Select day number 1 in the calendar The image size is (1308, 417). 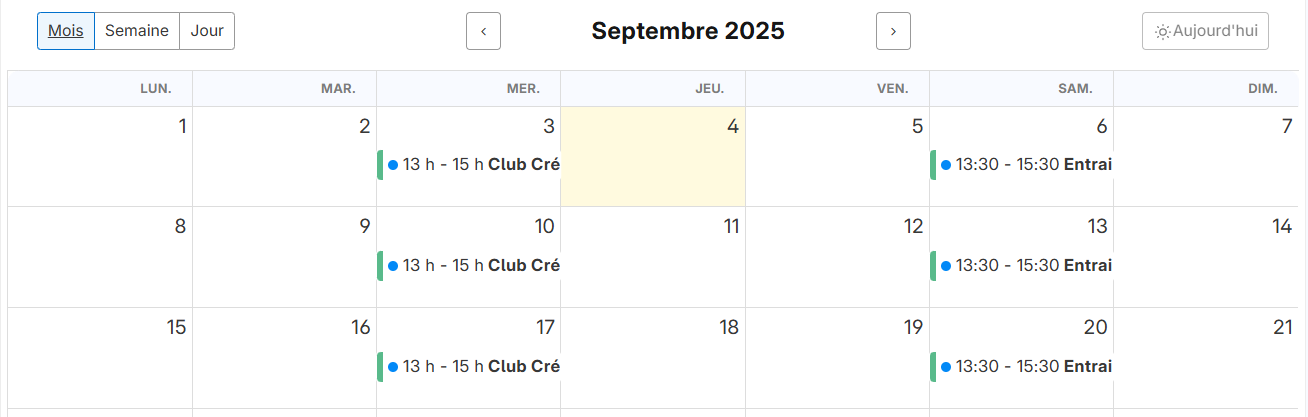click(x=182, y=127)
